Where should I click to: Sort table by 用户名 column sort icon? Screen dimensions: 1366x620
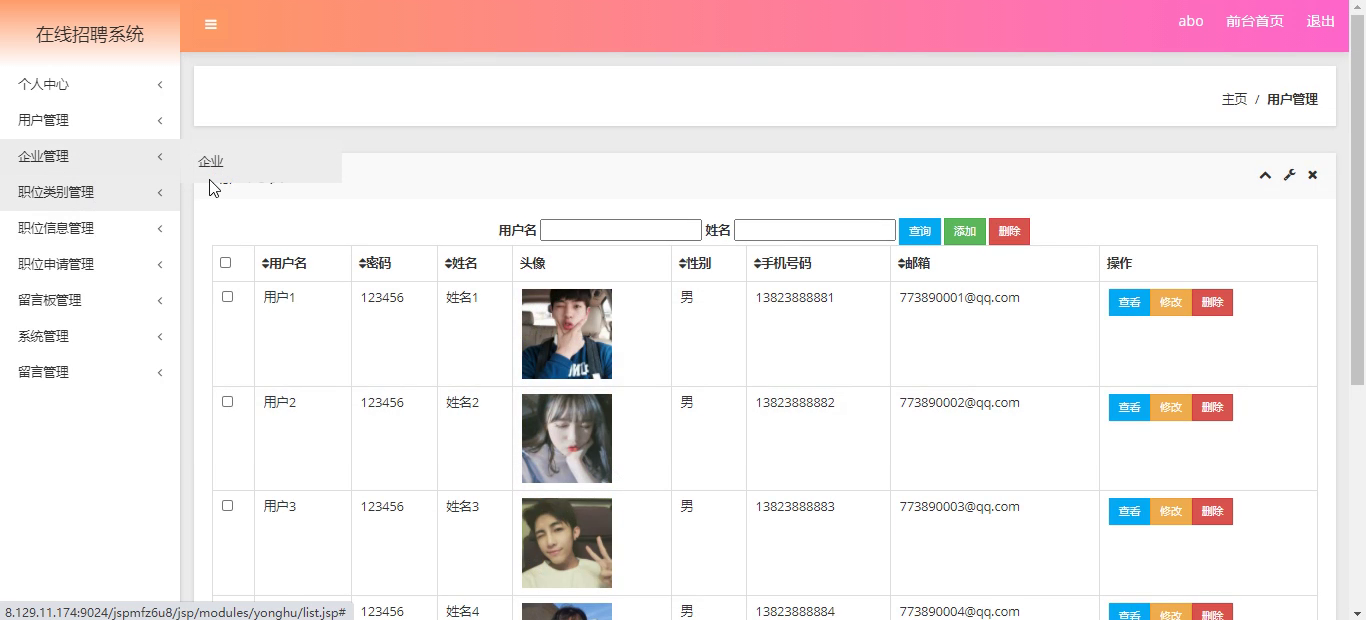(265, 264)
